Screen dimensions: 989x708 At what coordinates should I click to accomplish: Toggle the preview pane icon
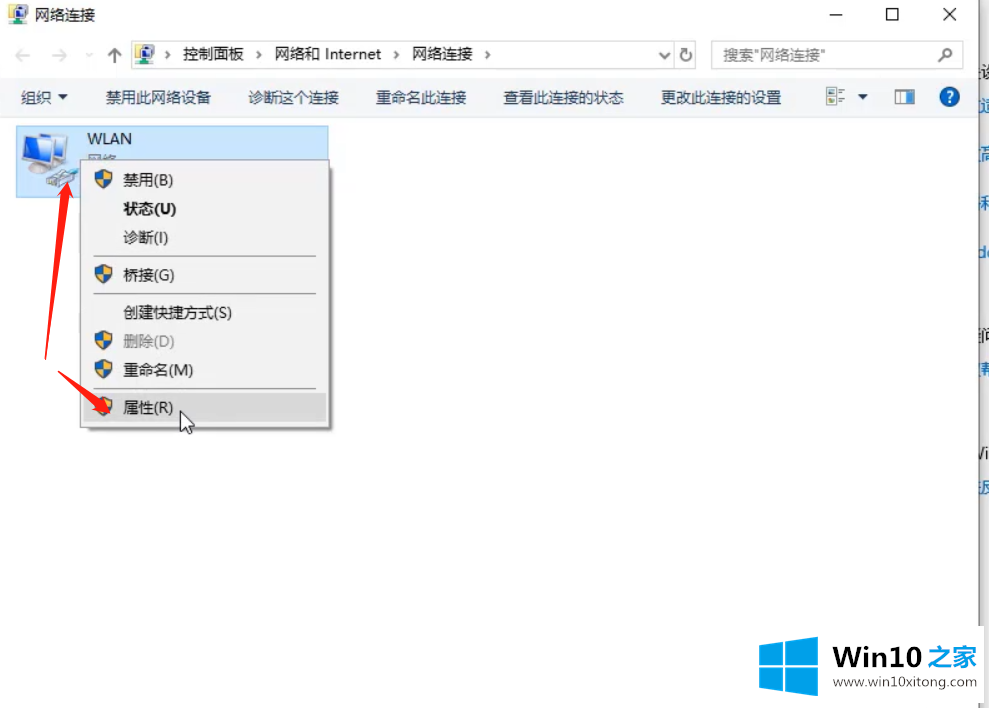904,97
